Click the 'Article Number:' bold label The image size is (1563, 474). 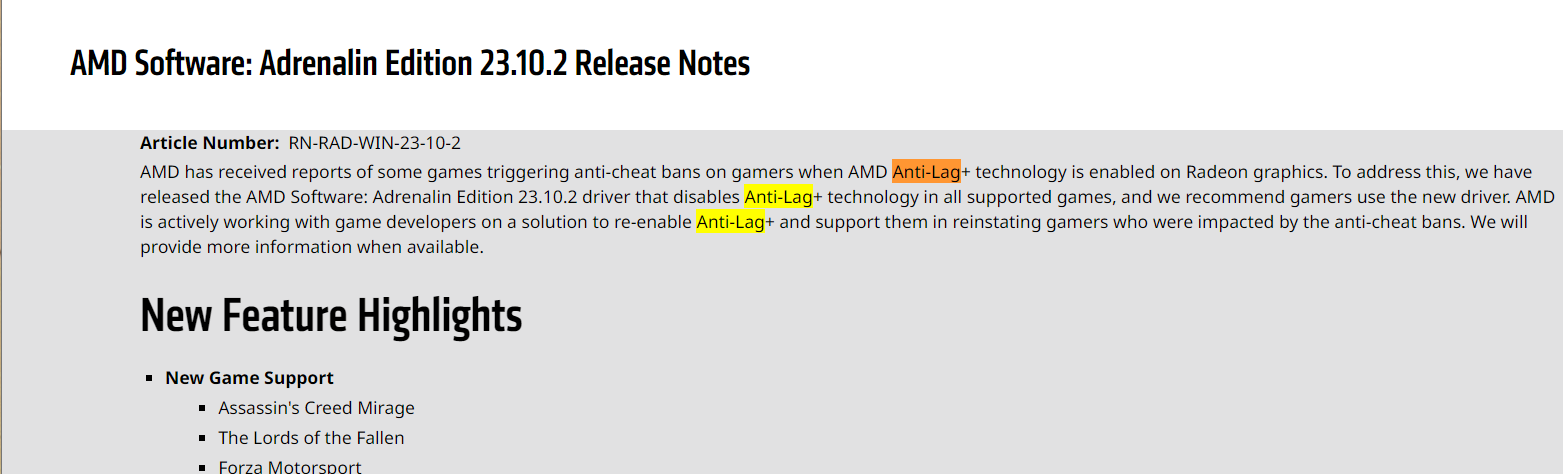tap(210, 143)
